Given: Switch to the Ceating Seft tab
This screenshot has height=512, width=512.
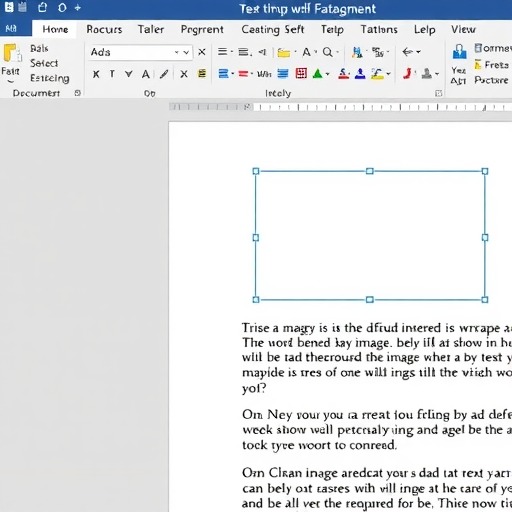Looking at the screenshot, I should point(273,30).
